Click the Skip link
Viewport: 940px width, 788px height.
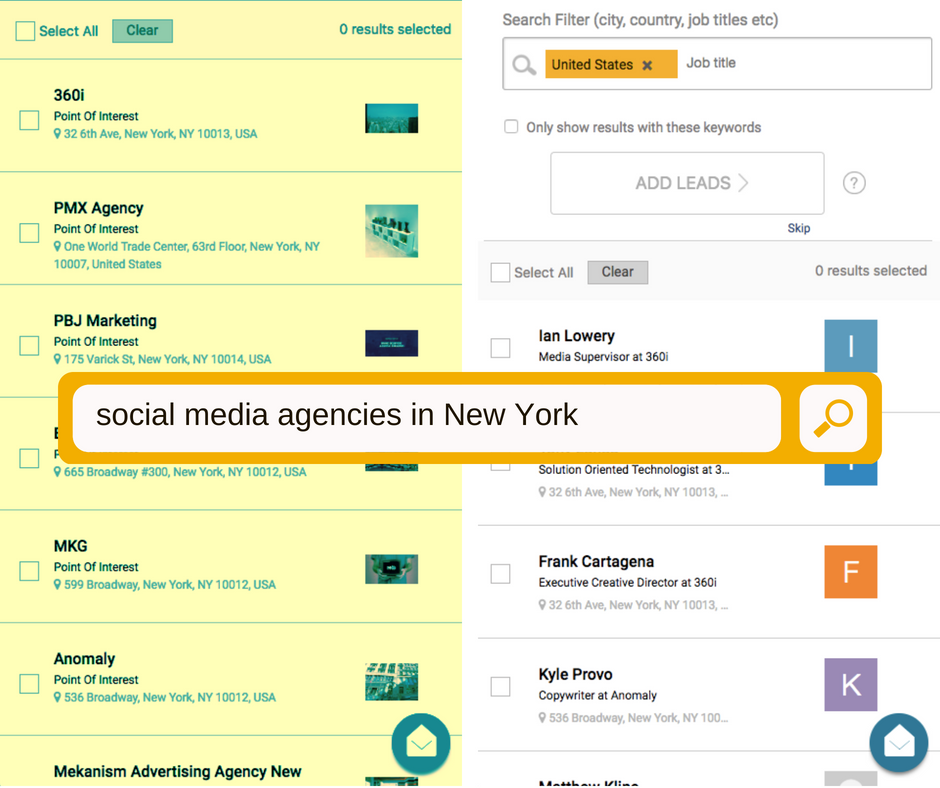[x=799, y=228]
